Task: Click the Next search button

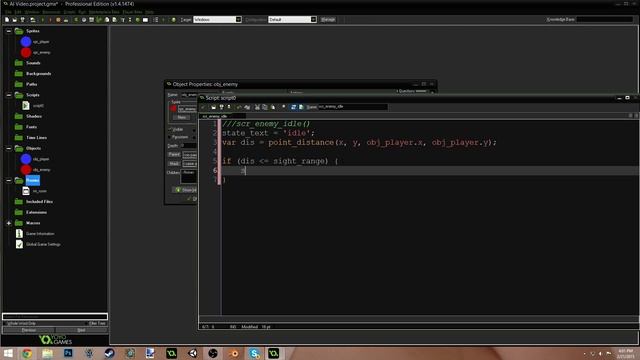Action: point(81,330)
